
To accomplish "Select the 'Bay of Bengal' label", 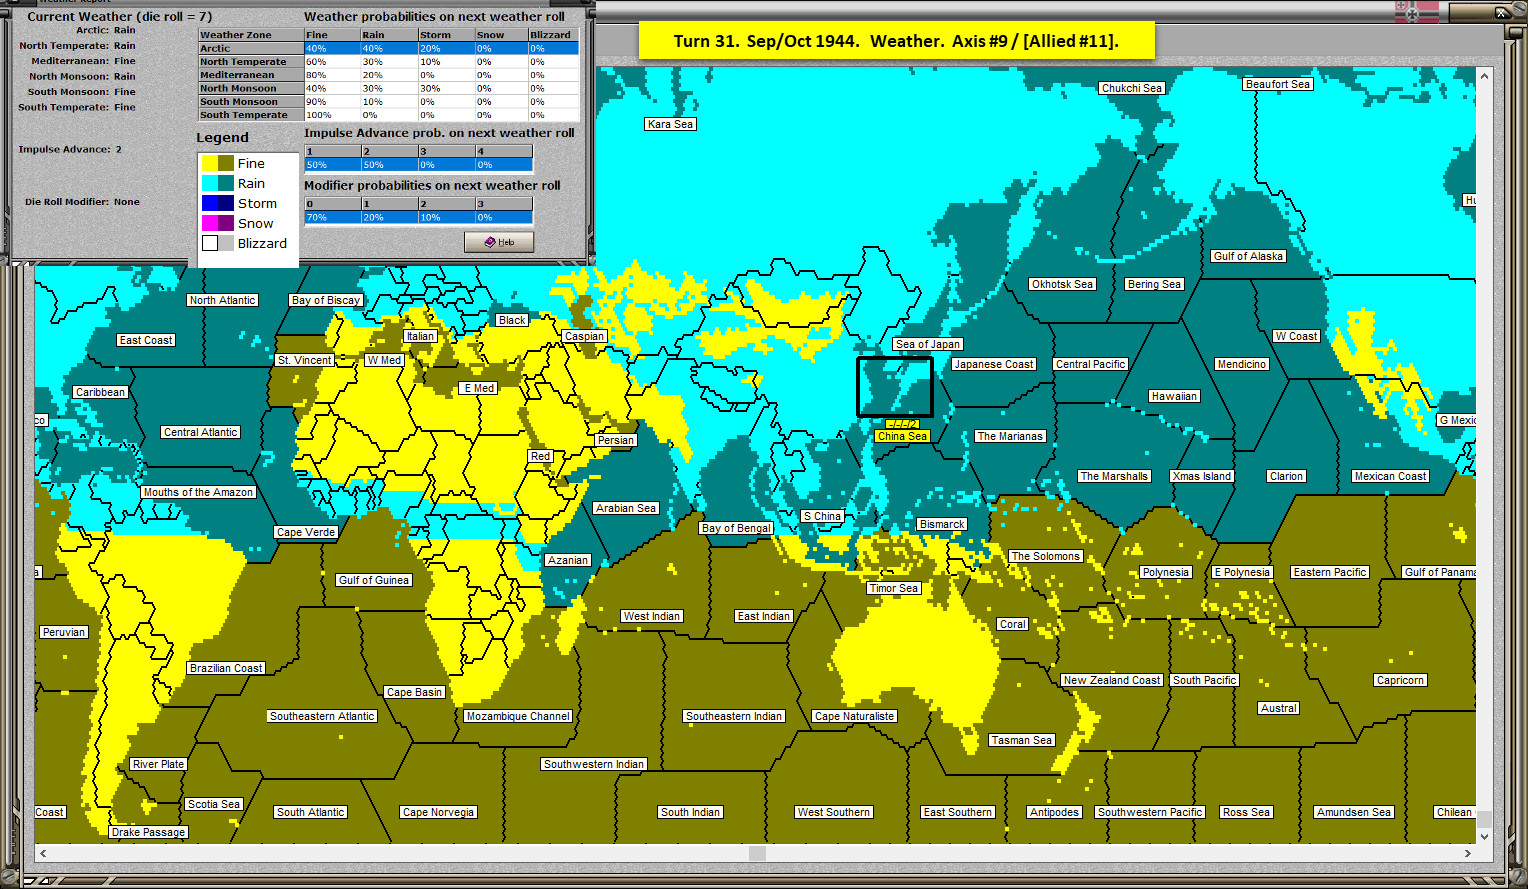I will [737, 528].
